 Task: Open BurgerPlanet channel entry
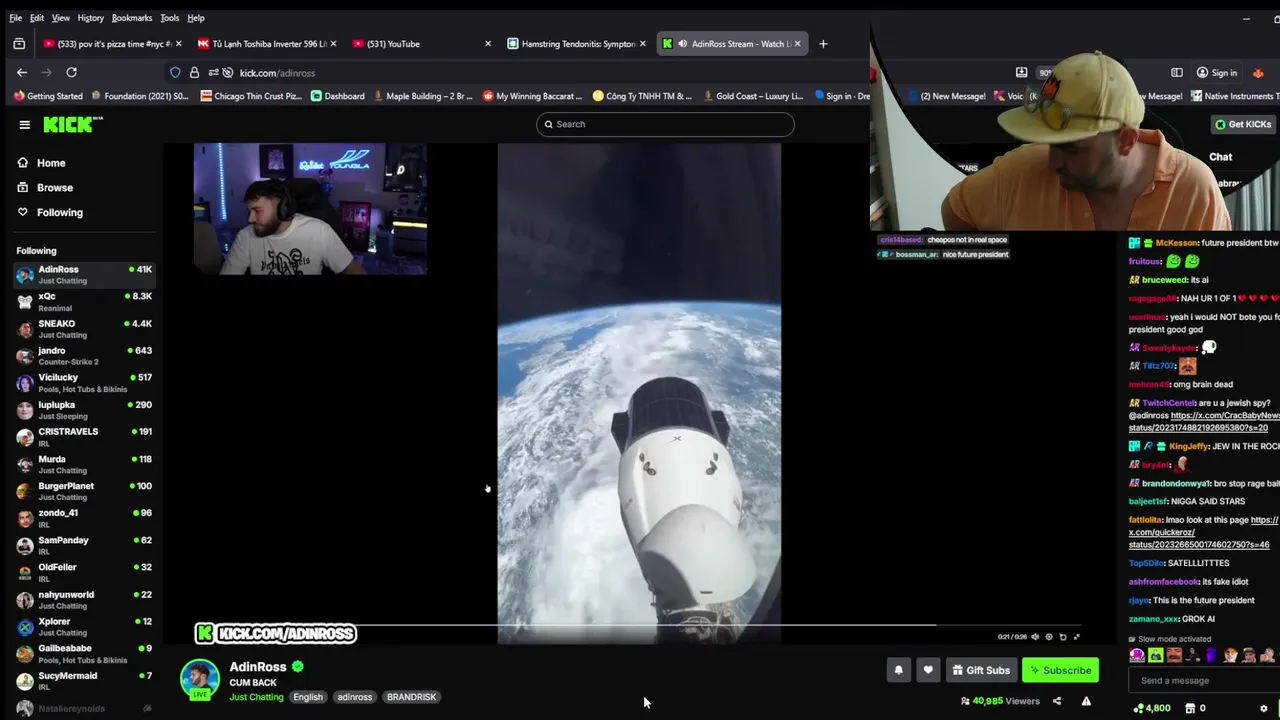point(84,491)
